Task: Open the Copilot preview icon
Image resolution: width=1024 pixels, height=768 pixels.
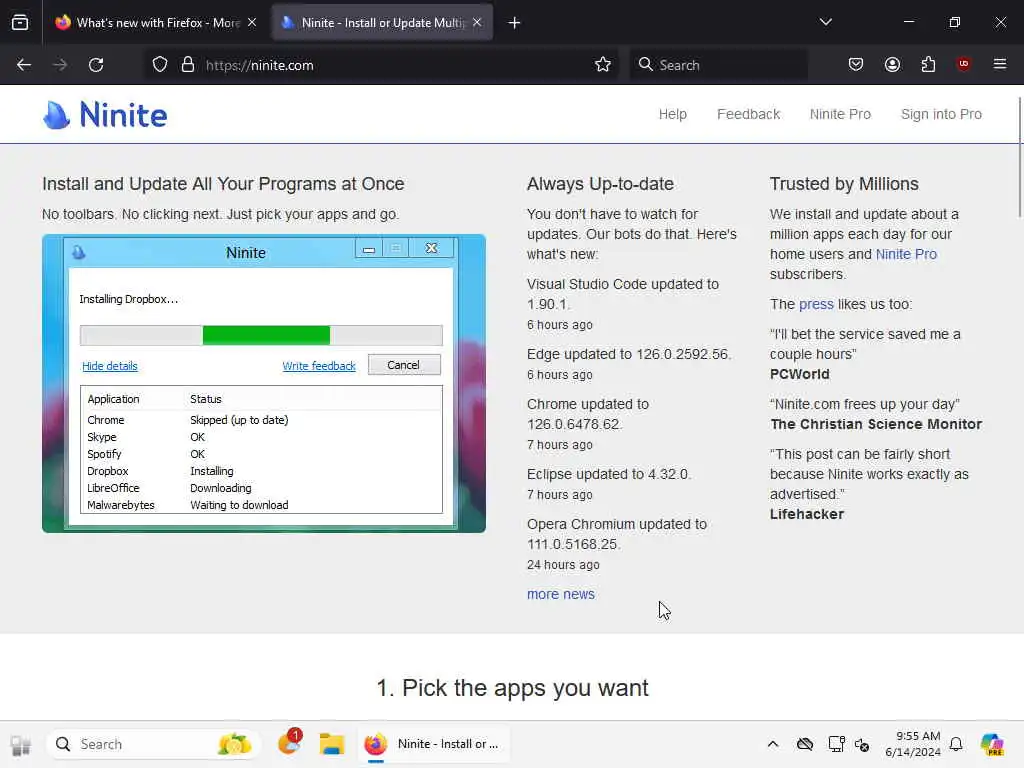Action: coord(992,744)
